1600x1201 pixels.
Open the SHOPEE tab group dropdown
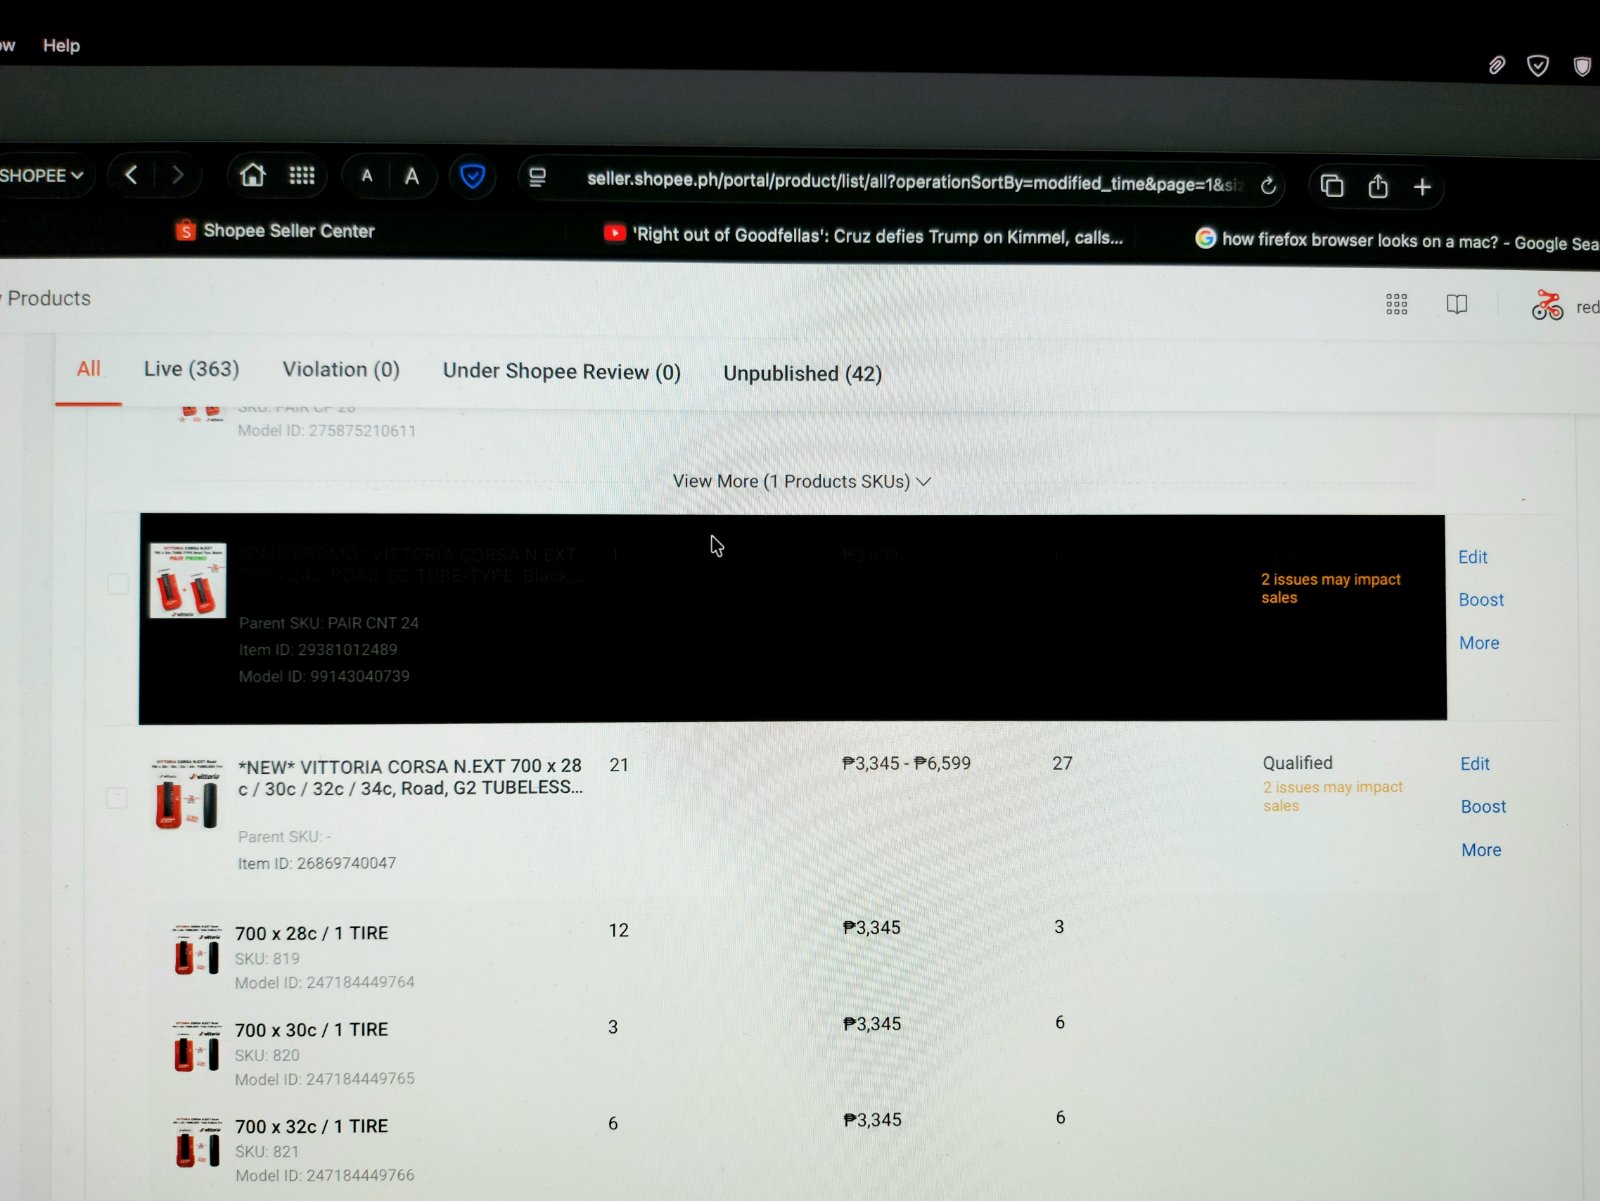point(42,176)
